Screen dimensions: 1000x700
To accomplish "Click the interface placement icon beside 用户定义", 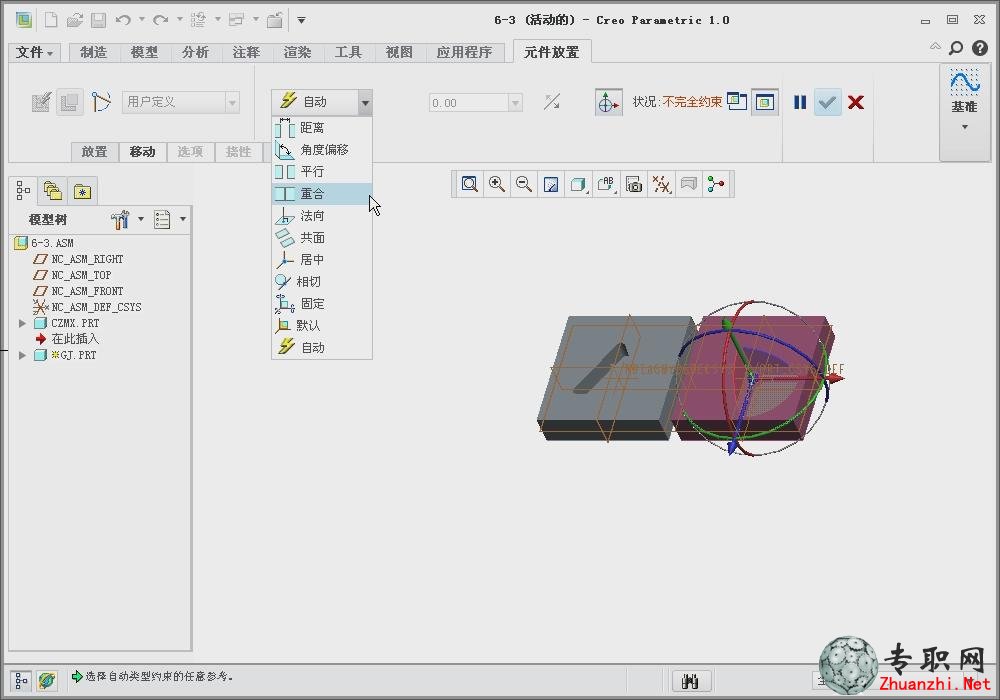I will [x=41, y=102].
